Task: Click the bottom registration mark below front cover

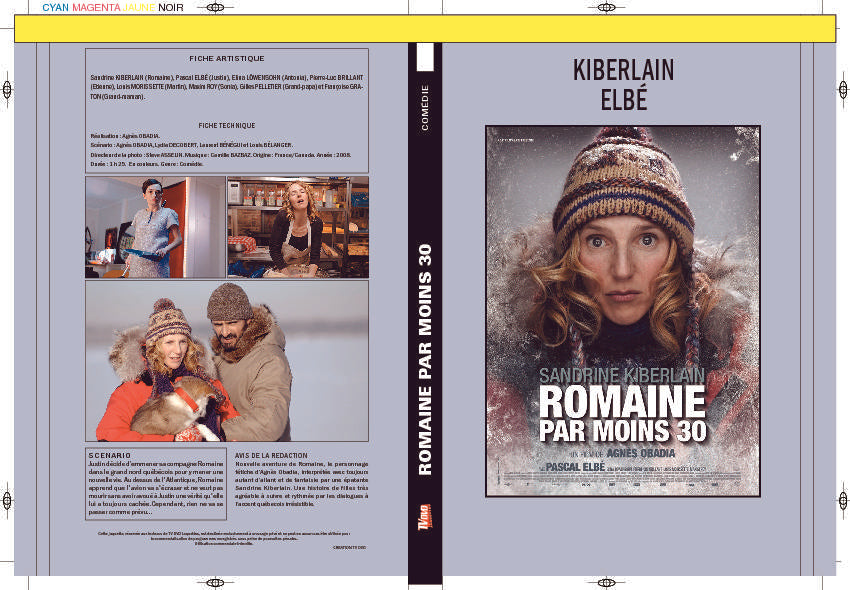Action: 606,583
